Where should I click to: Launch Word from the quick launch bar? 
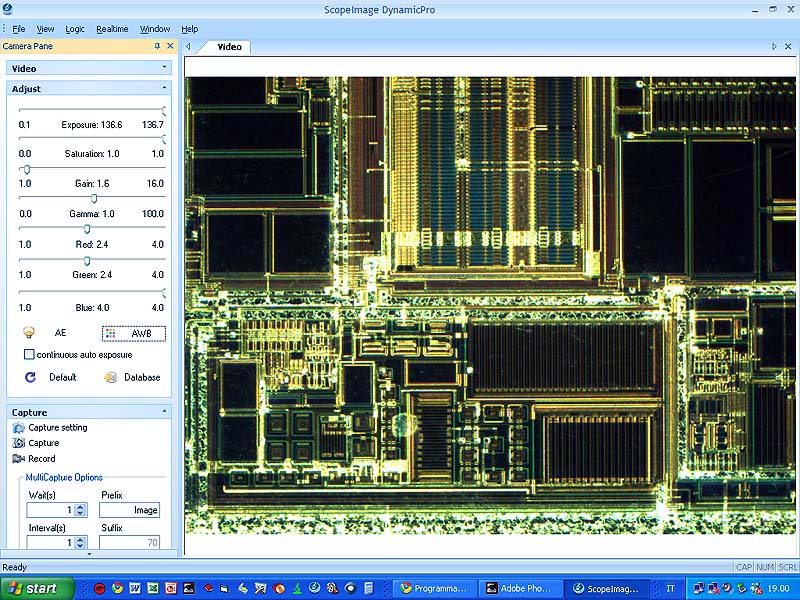pos(135,588)
